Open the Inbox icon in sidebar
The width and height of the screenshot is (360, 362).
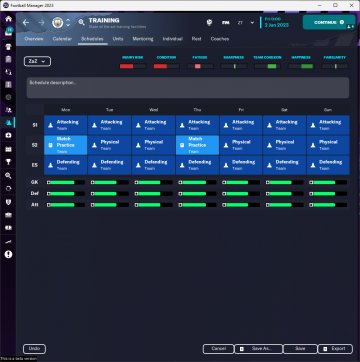point(8,32)
